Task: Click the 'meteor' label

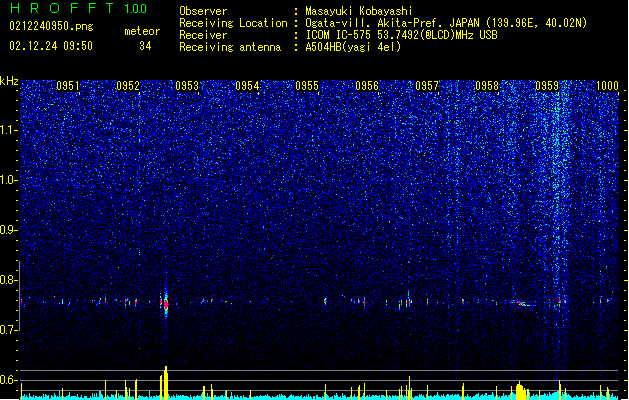Action: click(142, 31)
